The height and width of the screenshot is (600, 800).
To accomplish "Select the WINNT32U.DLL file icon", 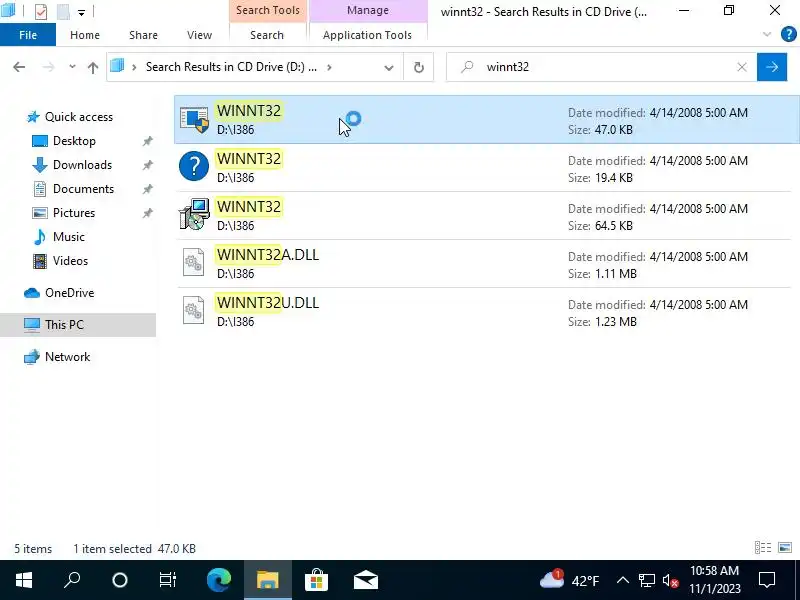I will [x=193, y=310].
